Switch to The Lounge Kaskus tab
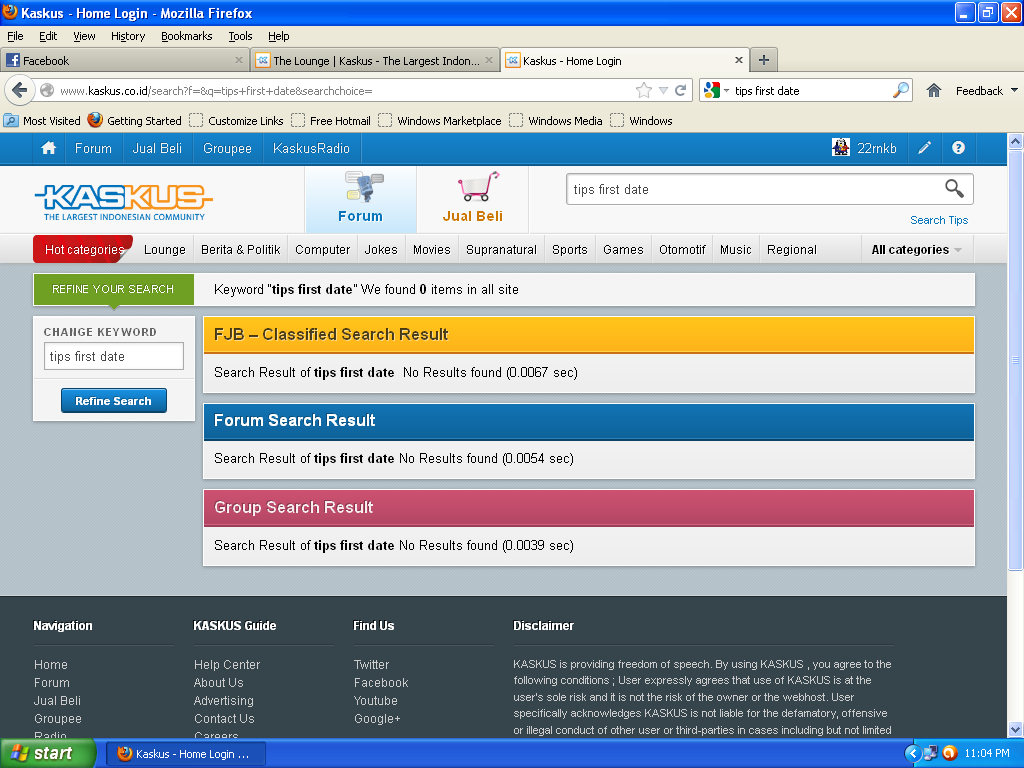This screenshot has width=1024, height=768. pos(375,60)
